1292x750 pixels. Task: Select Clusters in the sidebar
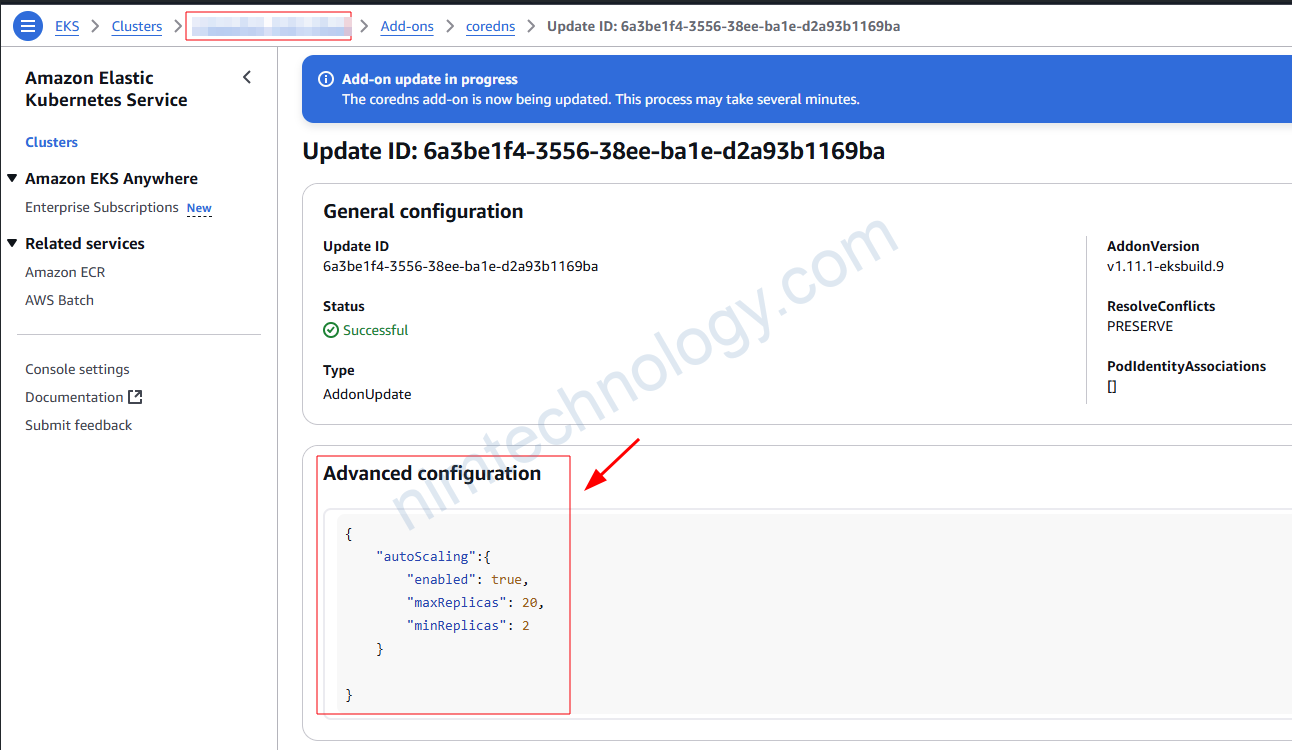pos(51,142)
